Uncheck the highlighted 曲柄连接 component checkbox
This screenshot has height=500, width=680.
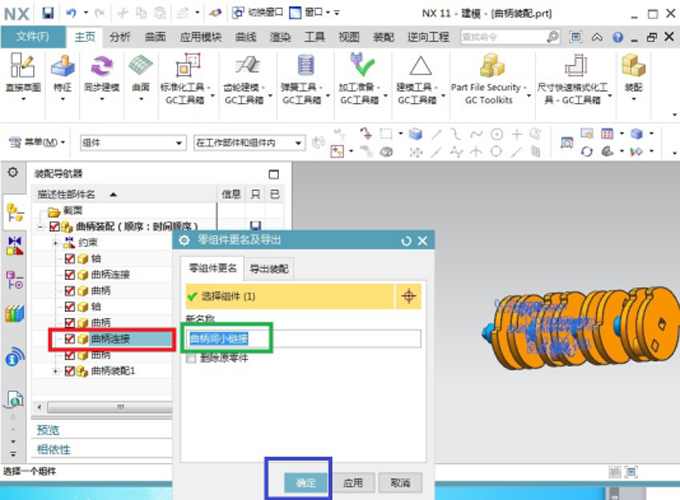70,339
